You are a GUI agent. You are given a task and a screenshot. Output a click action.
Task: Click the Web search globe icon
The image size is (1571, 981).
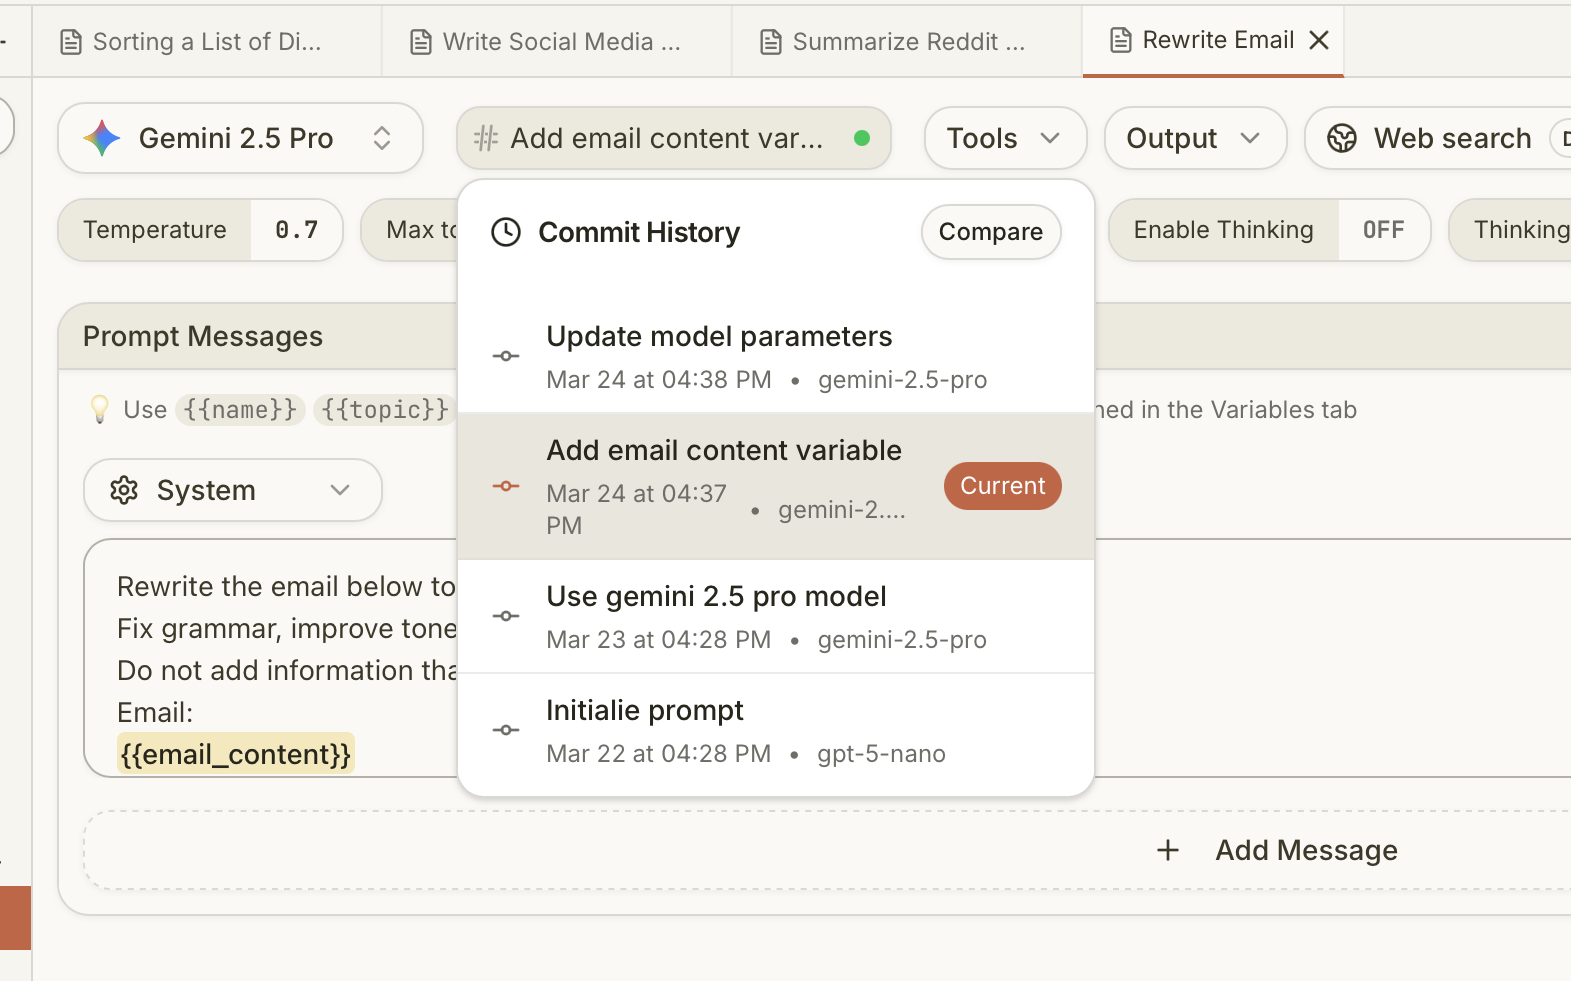pos(1342,138)
